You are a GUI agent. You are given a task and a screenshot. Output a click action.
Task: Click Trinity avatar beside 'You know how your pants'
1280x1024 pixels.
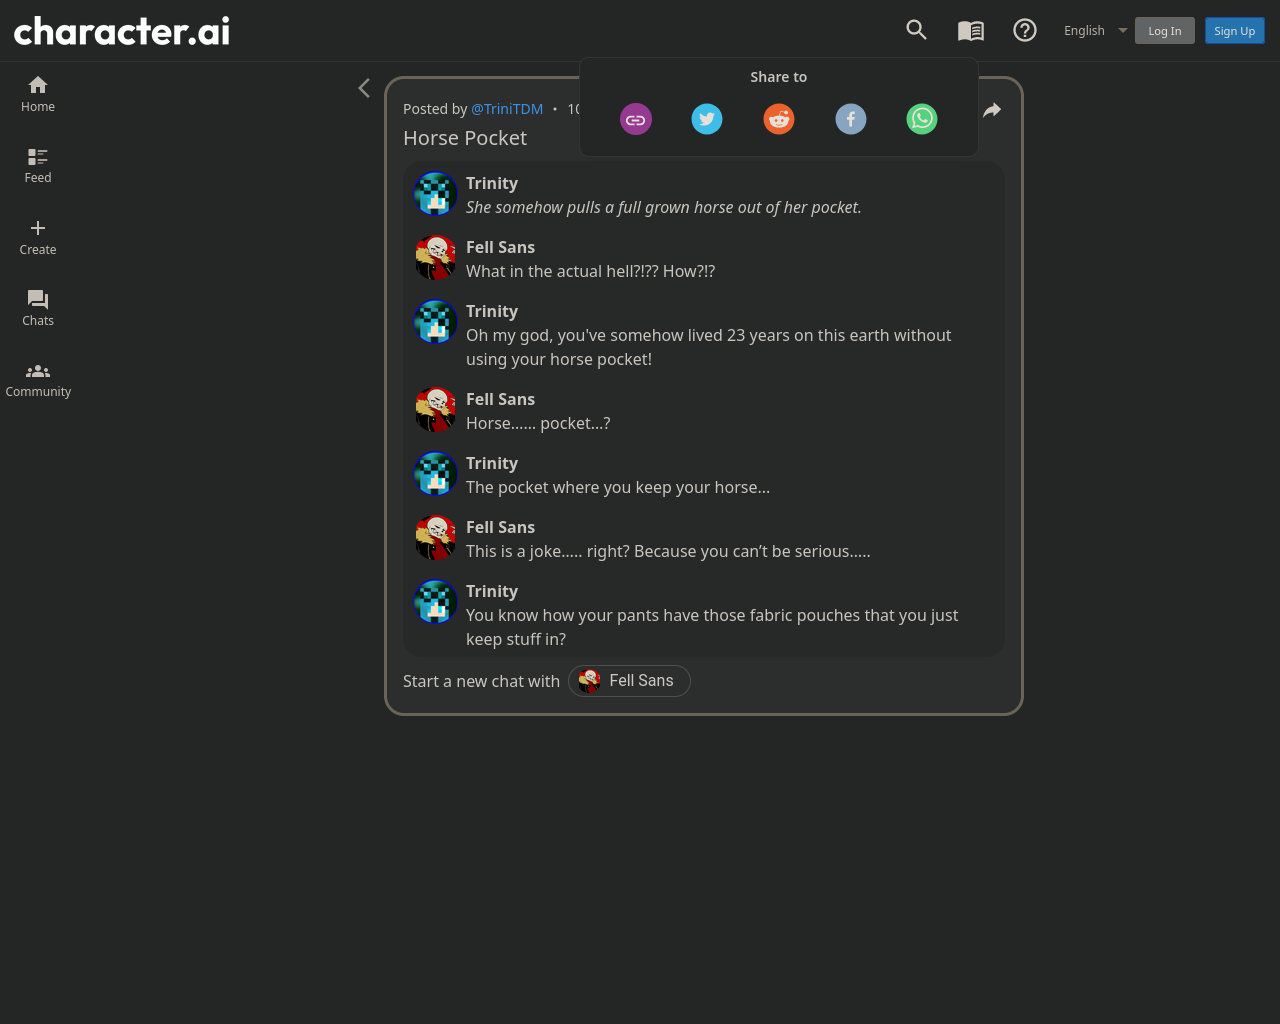436,602
